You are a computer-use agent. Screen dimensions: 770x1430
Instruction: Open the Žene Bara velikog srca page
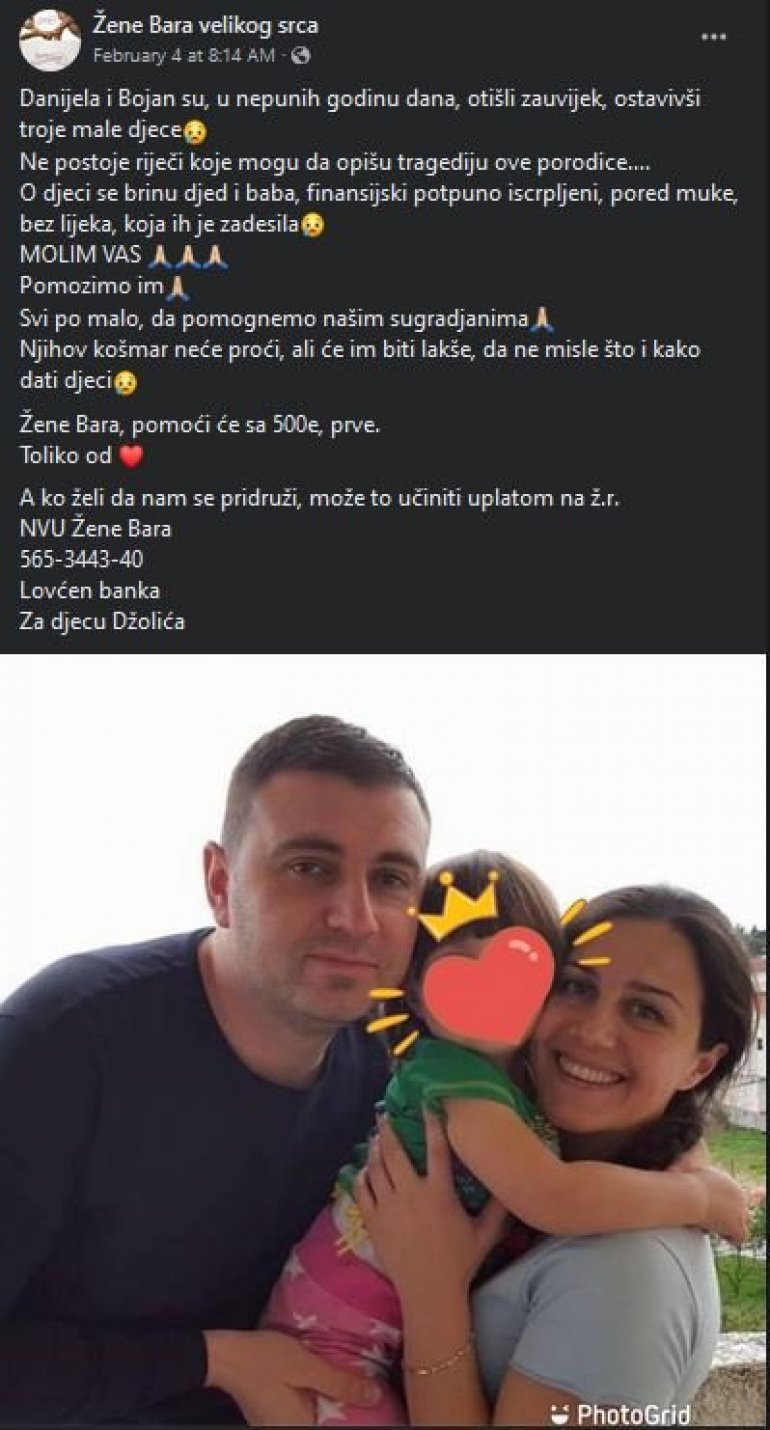click(x=205, y=26)
